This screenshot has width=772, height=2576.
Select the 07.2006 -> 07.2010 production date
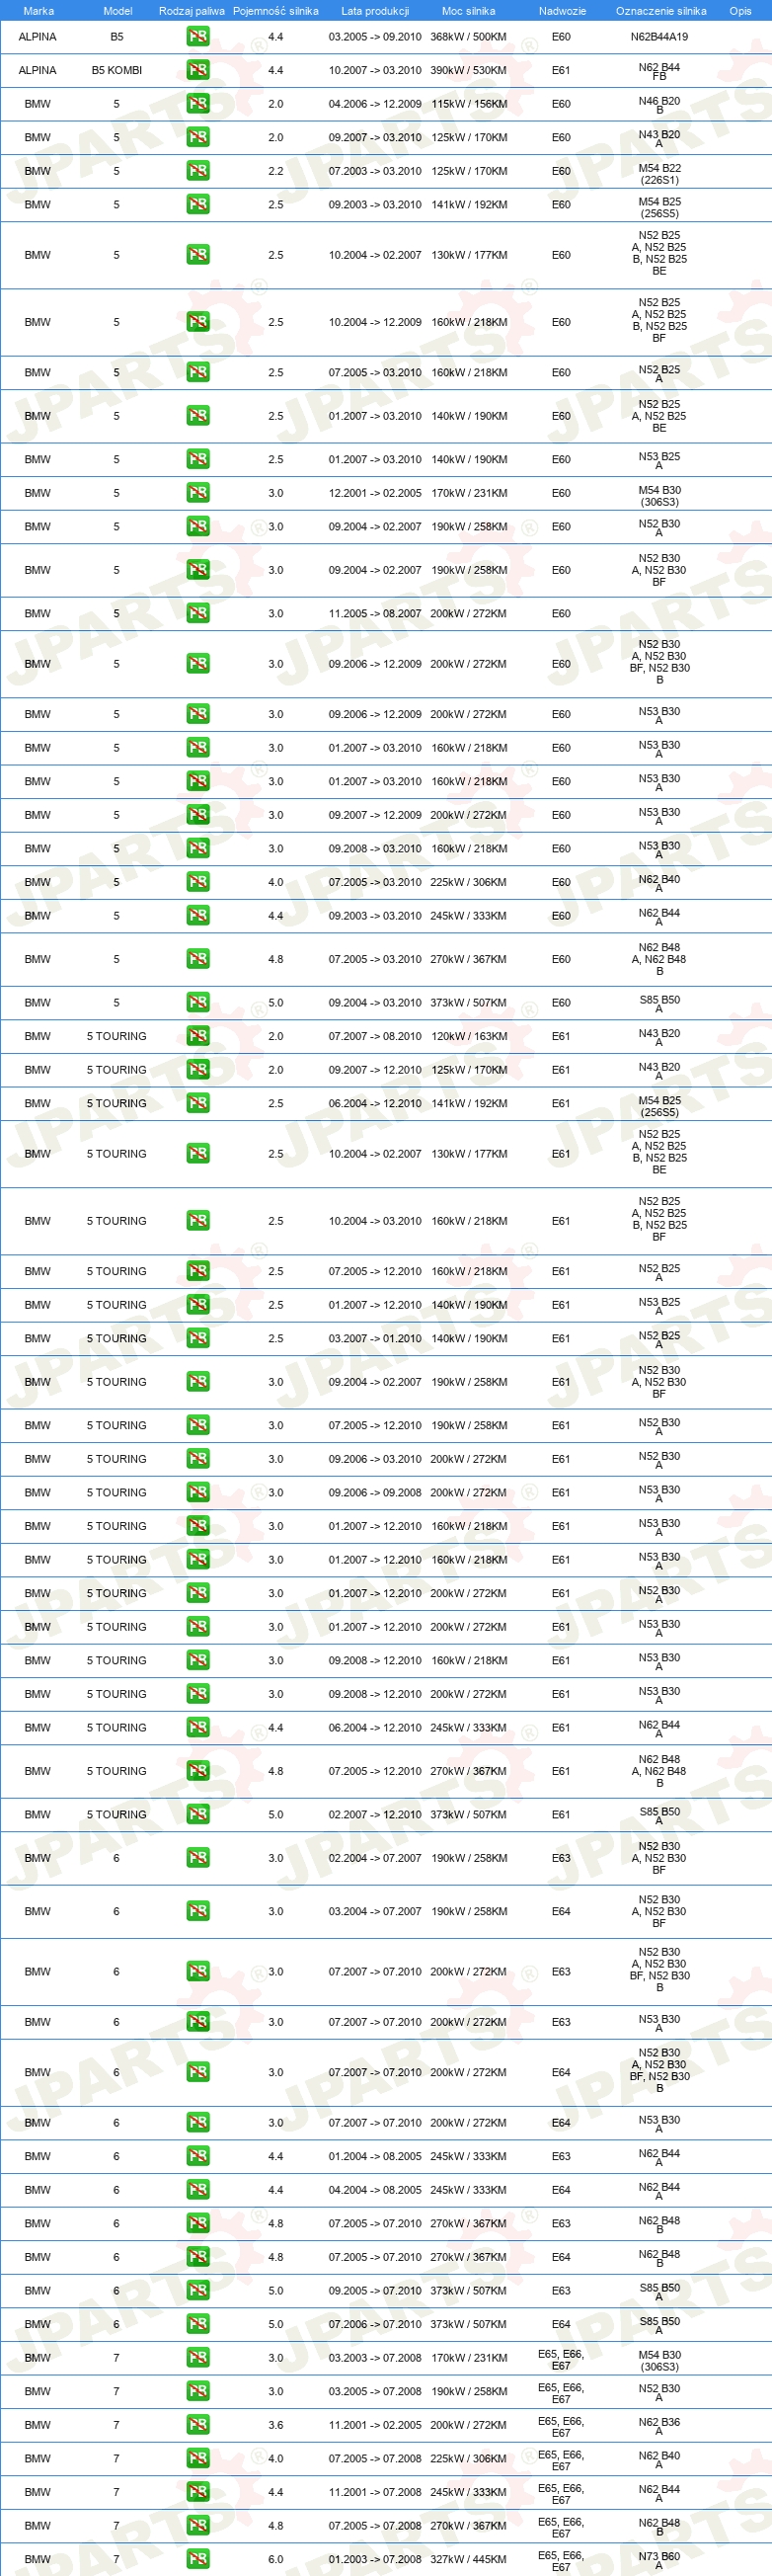point(375,2324)
